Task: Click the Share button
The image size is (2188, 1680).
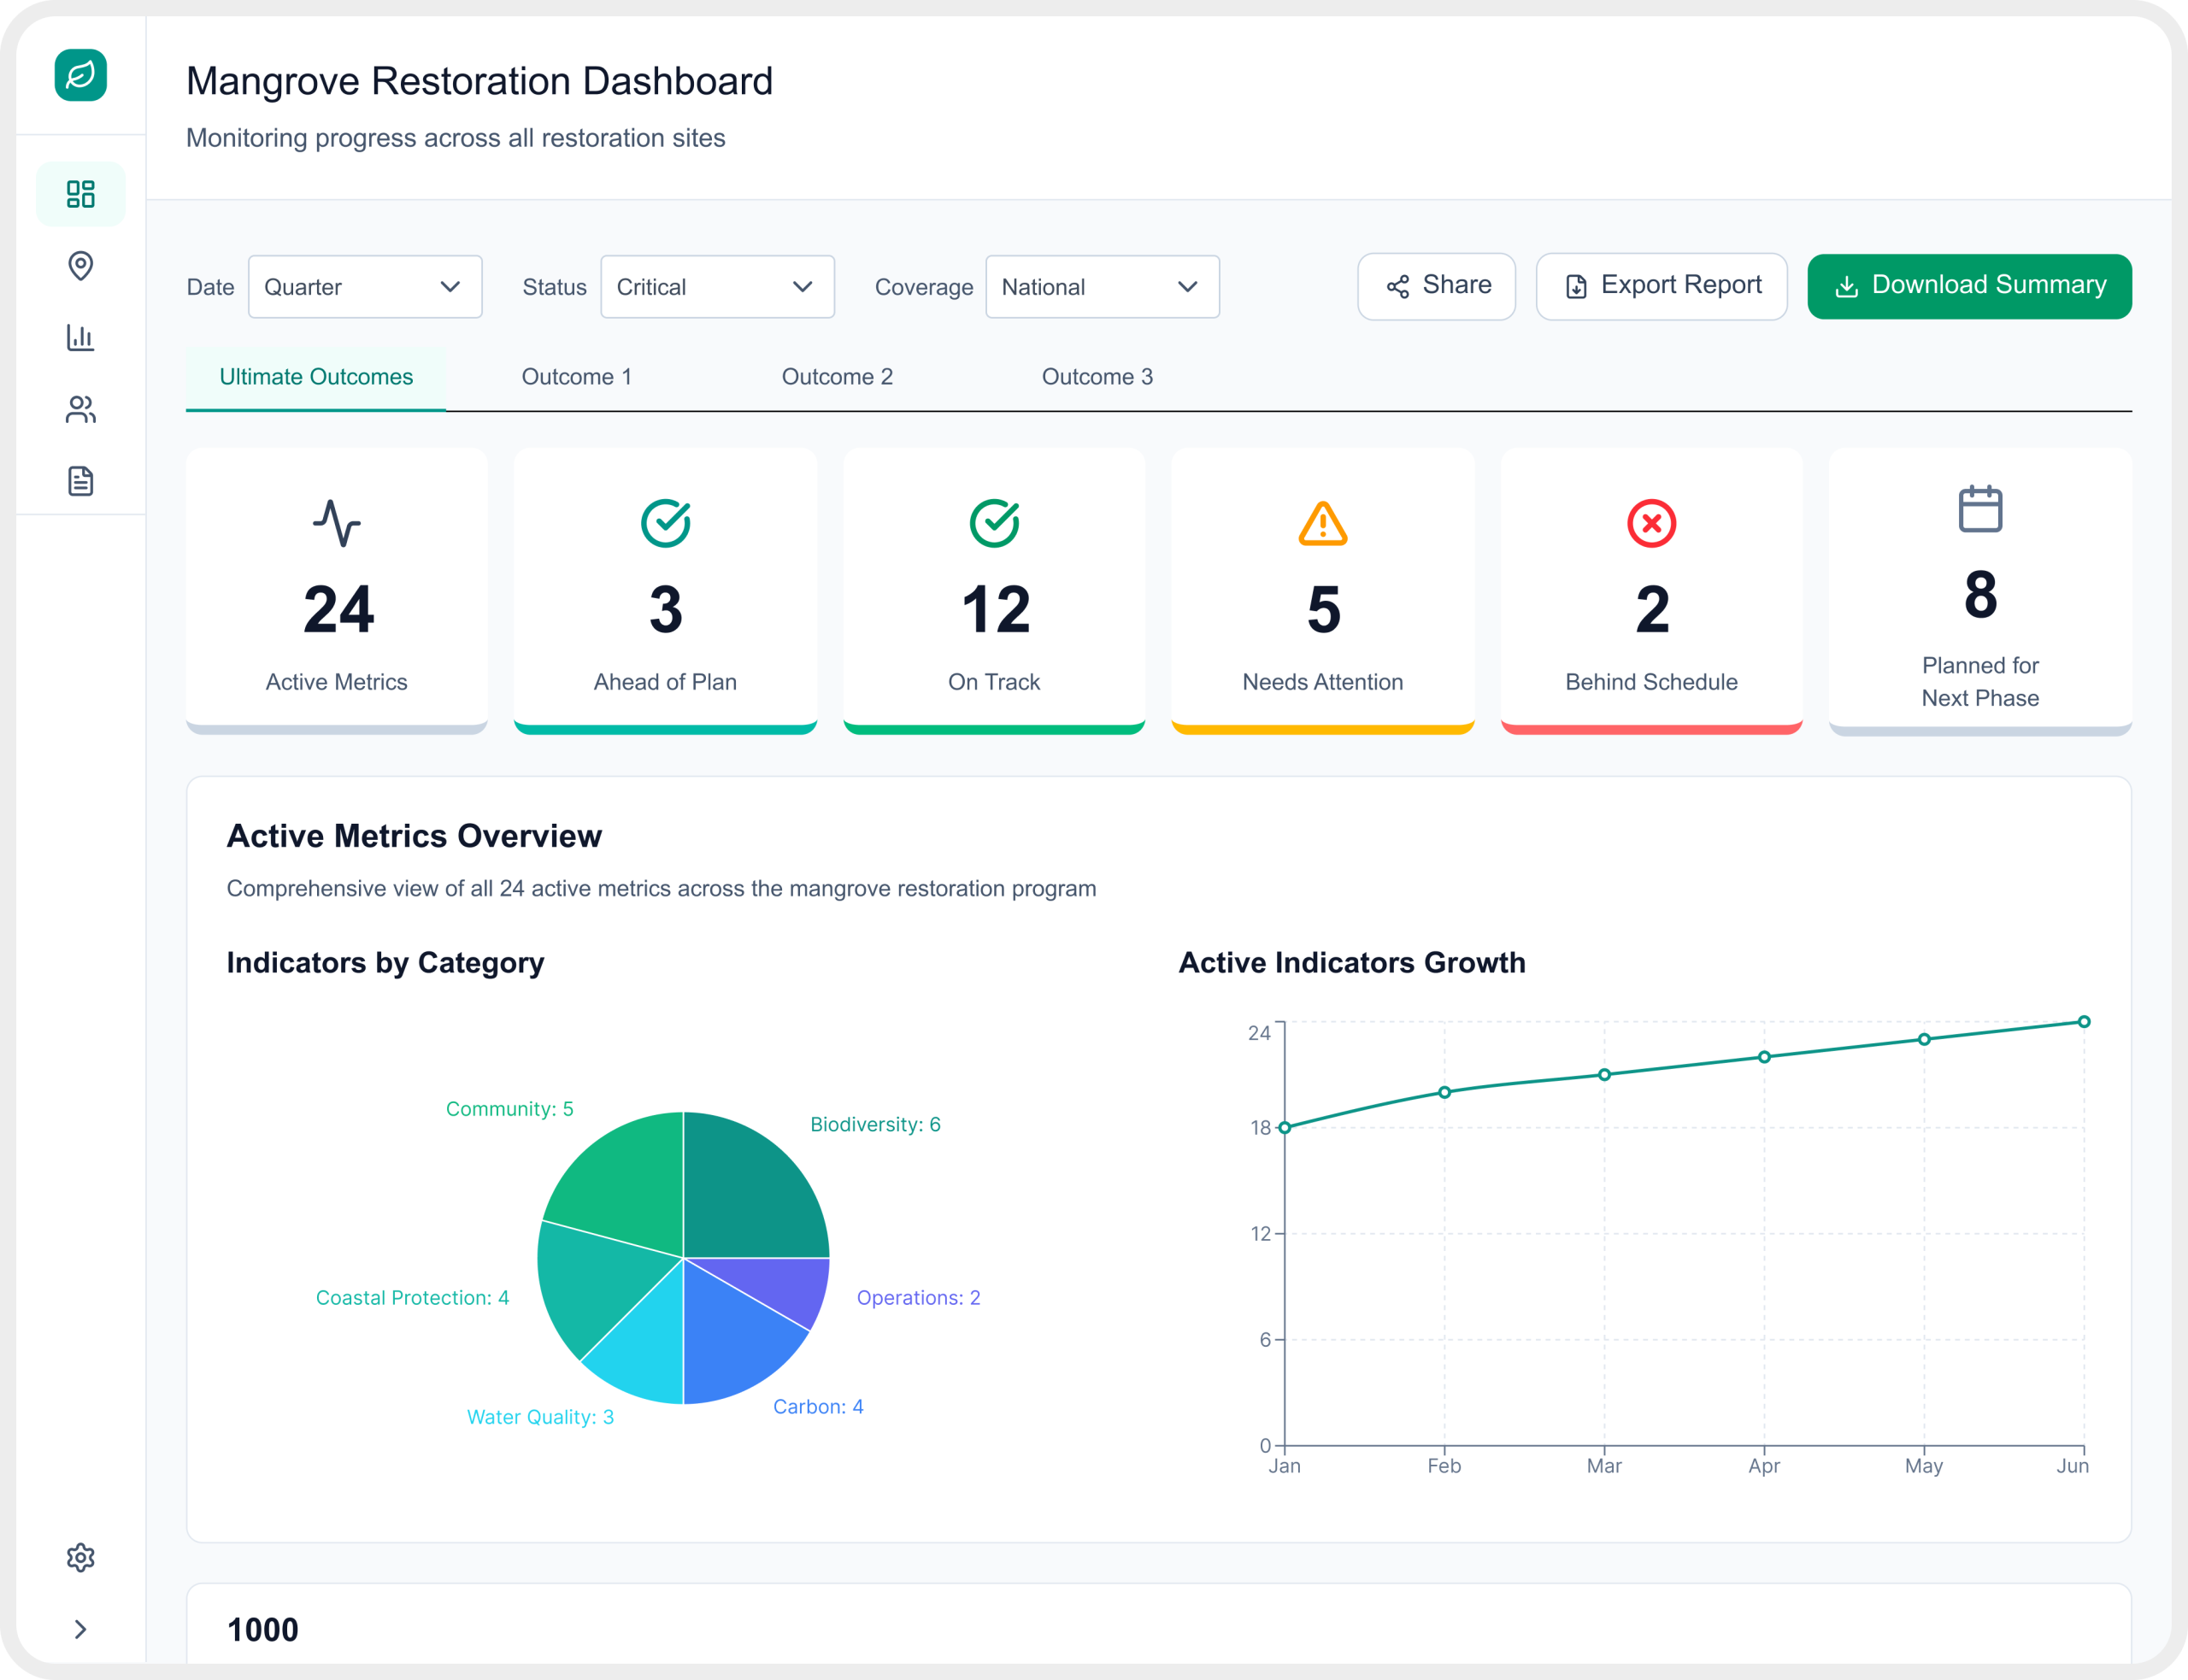Action: point(1436,286)
